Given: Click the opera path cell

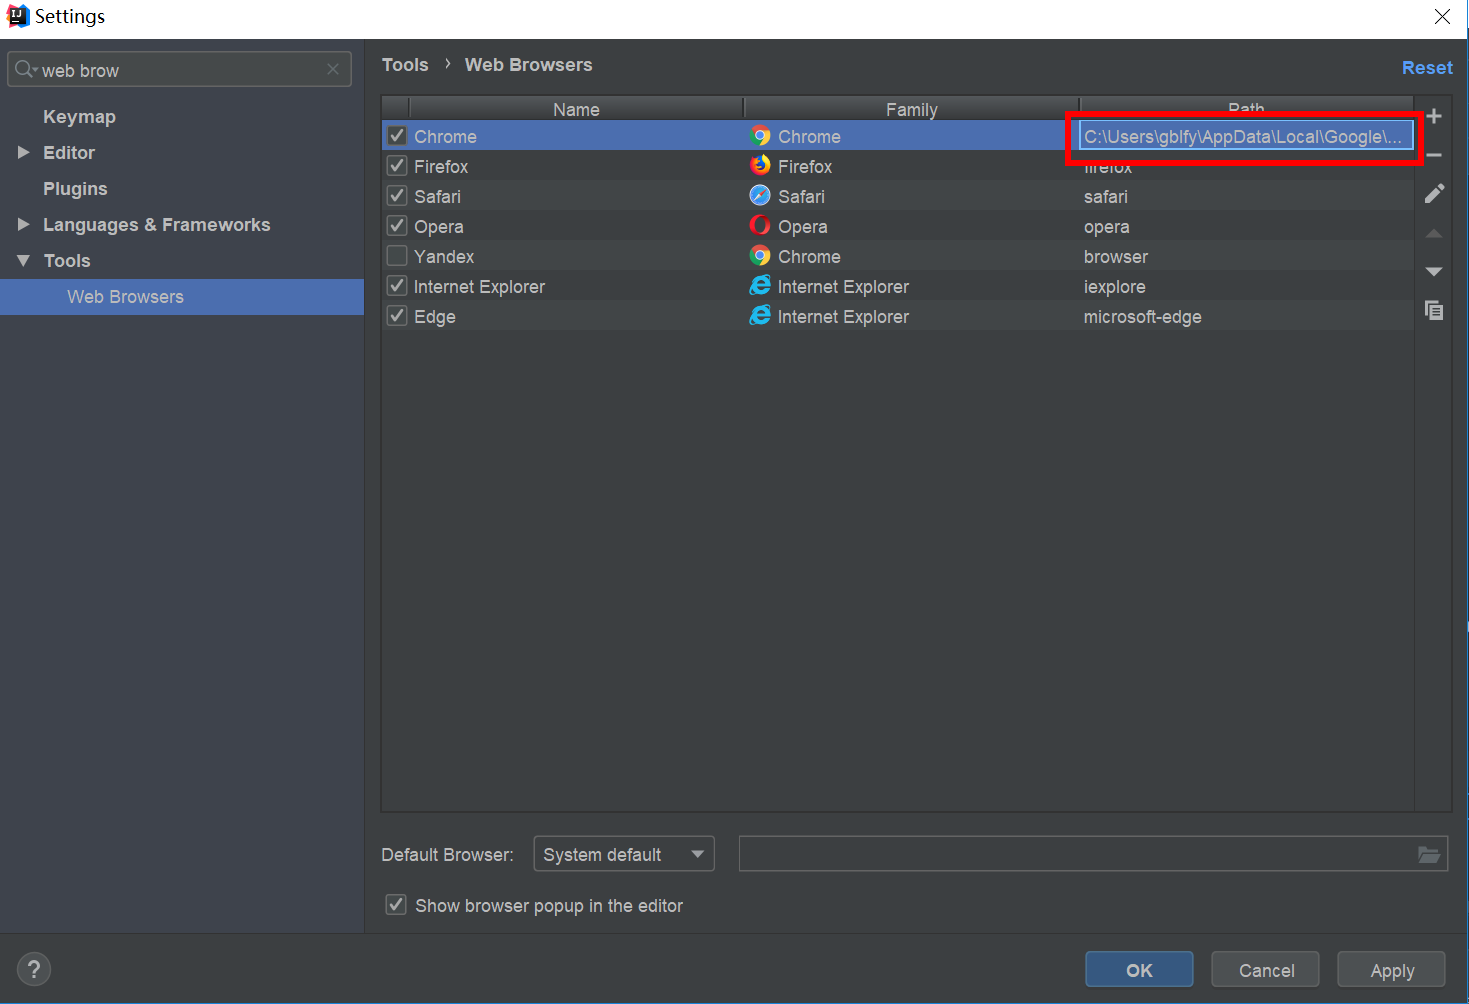Looking at the screenshot, I should (x=1246, y=226).
